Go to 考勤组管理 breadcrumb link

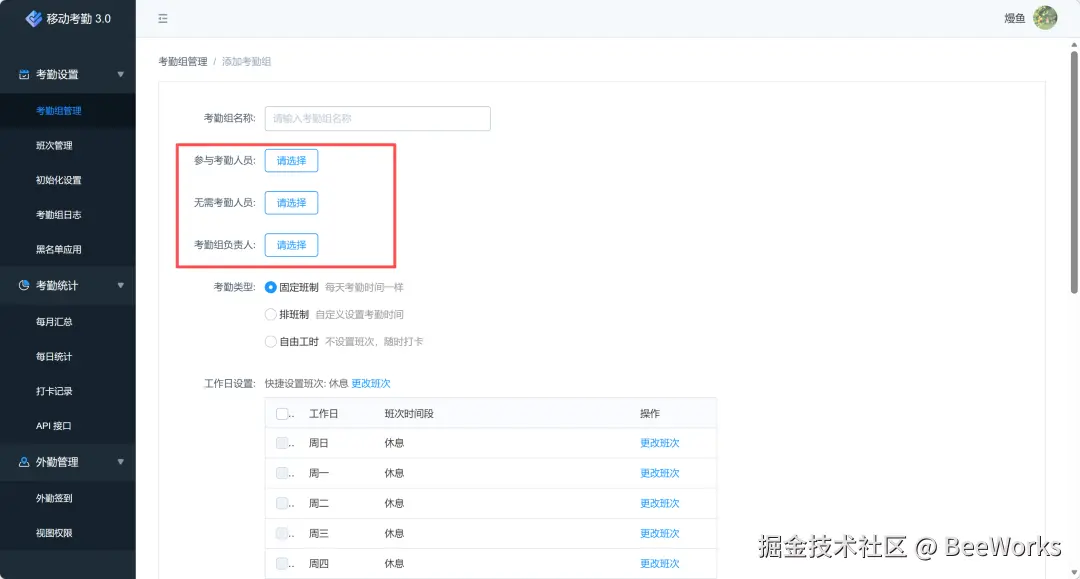[183, 61]
